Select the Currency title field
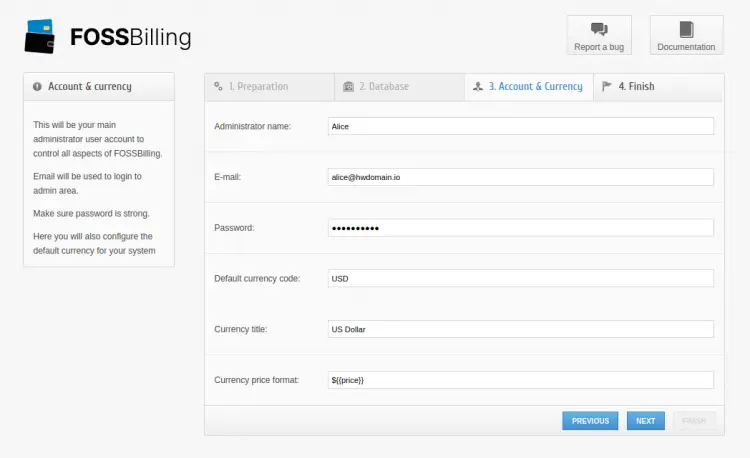This screenshot has height=458, width=750. [521, 329]
